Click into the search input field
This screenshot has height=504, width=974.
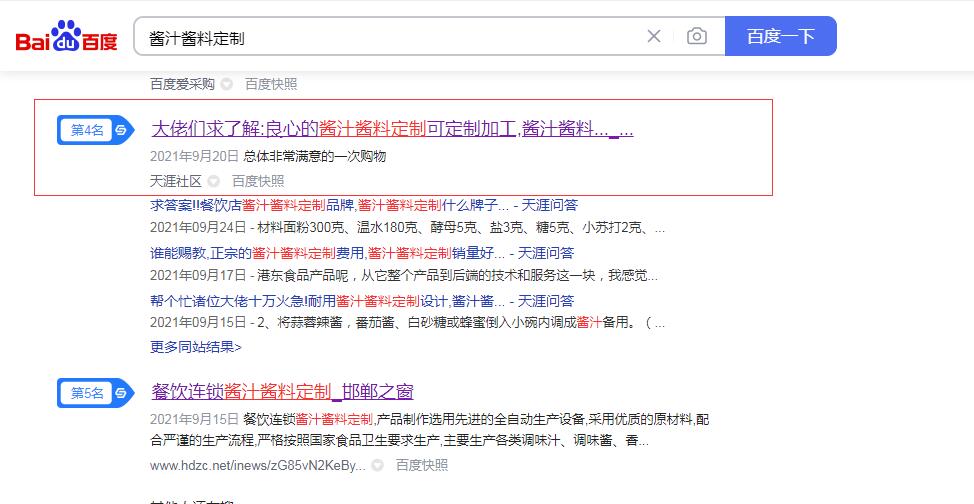point(390,37)
